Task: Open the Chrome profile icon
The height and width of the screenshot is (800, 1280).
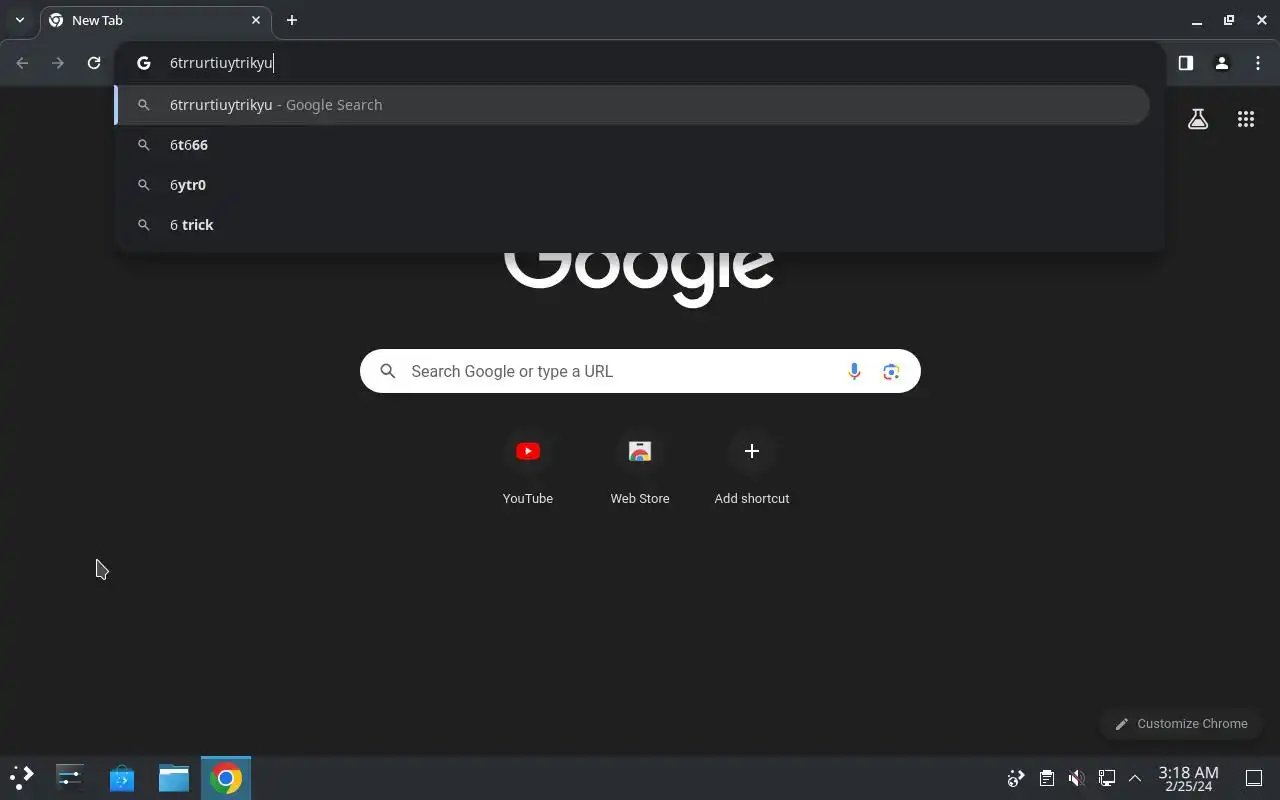Action: coord(1221,63)
